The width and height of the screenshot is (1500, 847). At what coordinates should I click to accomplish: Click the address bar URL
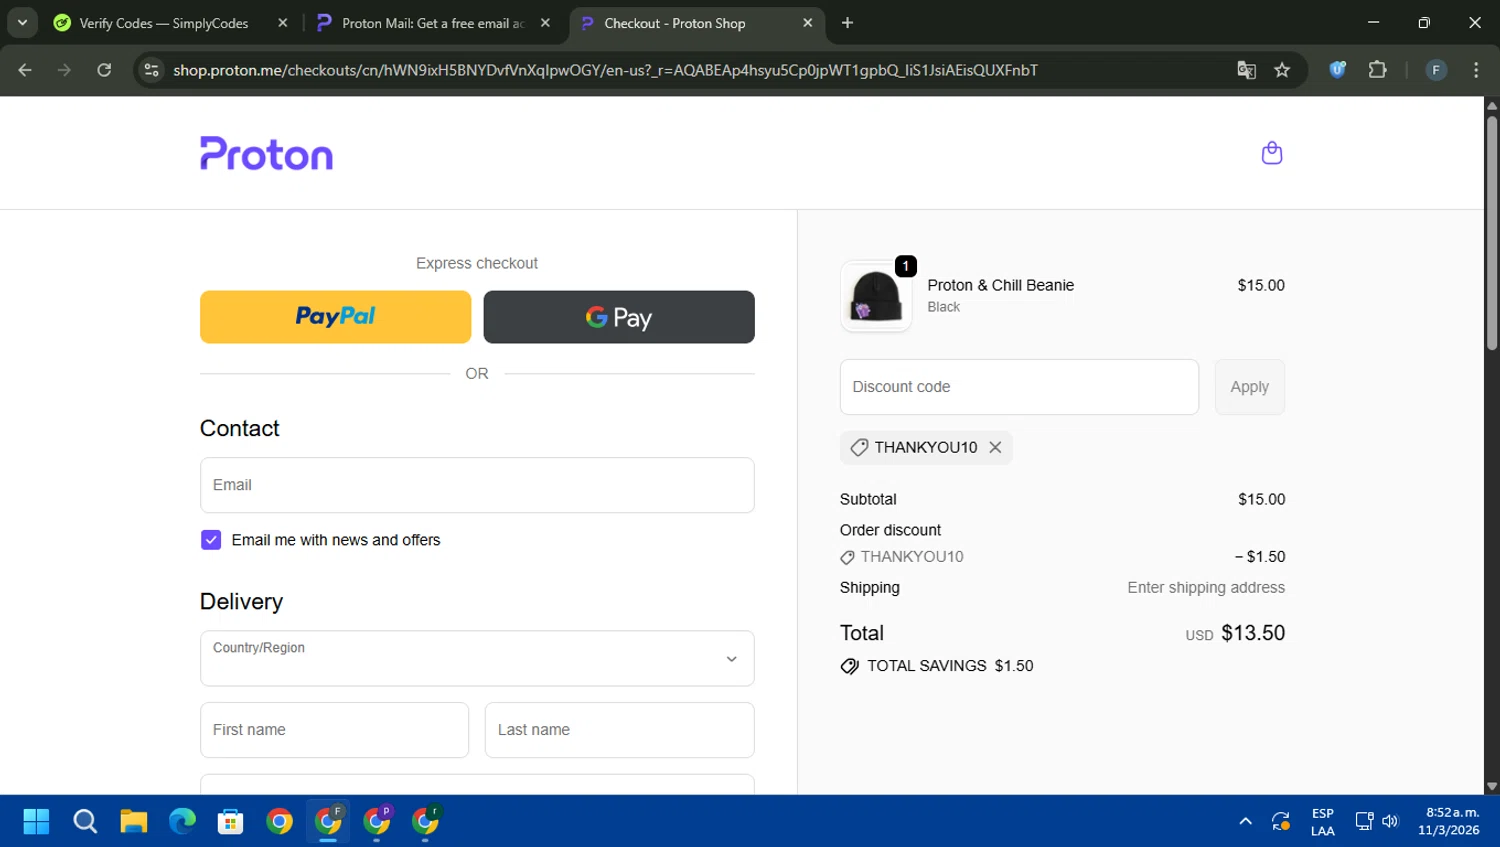[x=605, y=70]
